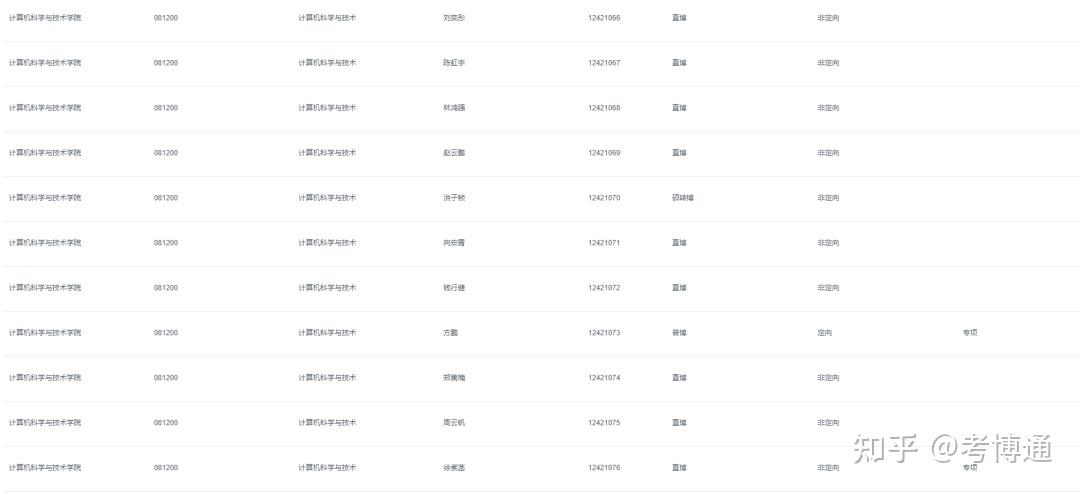Screen dimensions: 1080x493
Task: Click the ID 12421074 cell
Action: click(x=604, y=378)
